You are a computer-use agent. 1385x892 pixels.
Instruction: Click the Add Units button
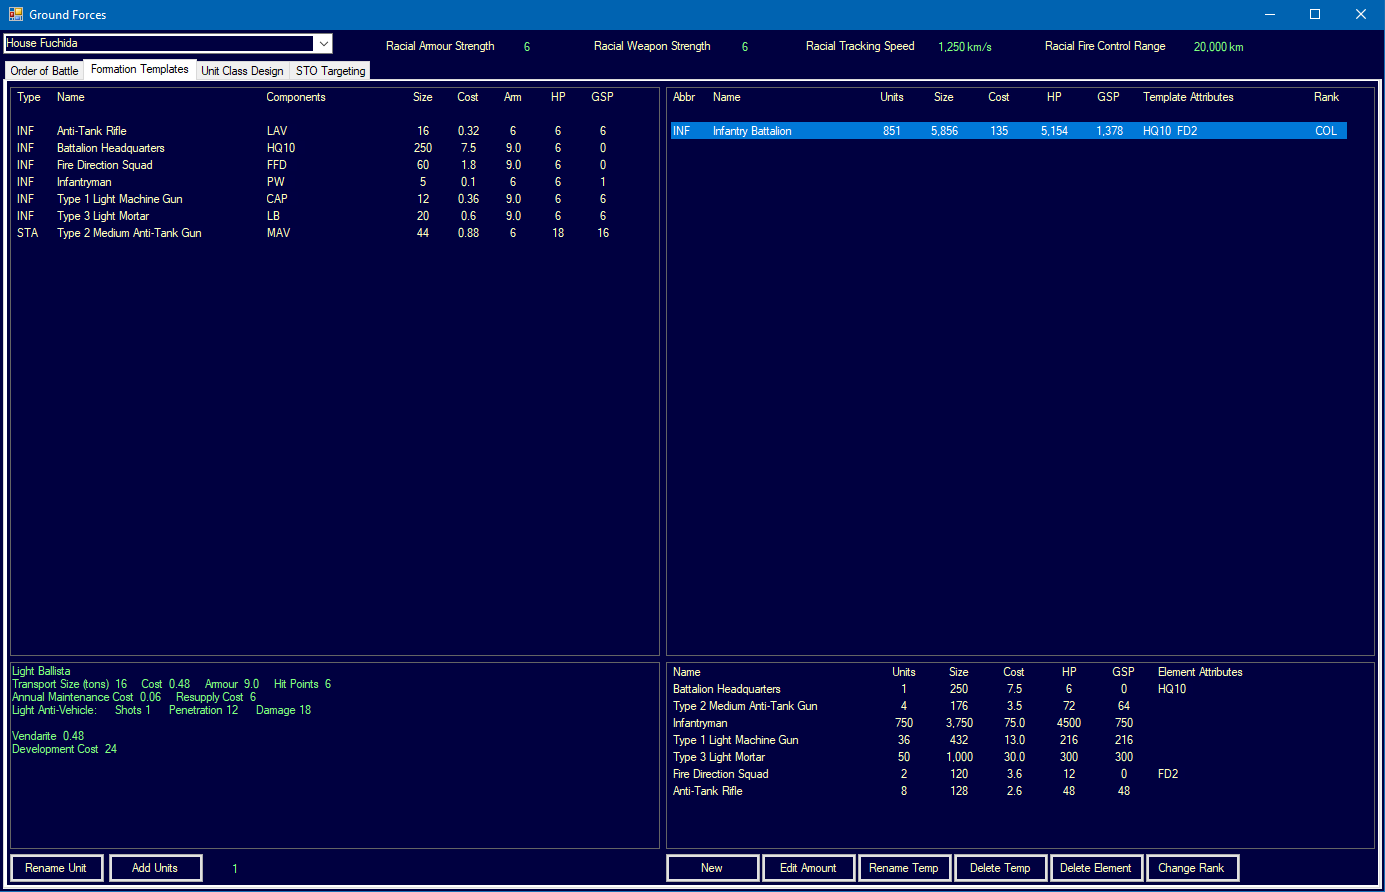tap(155, 868)
